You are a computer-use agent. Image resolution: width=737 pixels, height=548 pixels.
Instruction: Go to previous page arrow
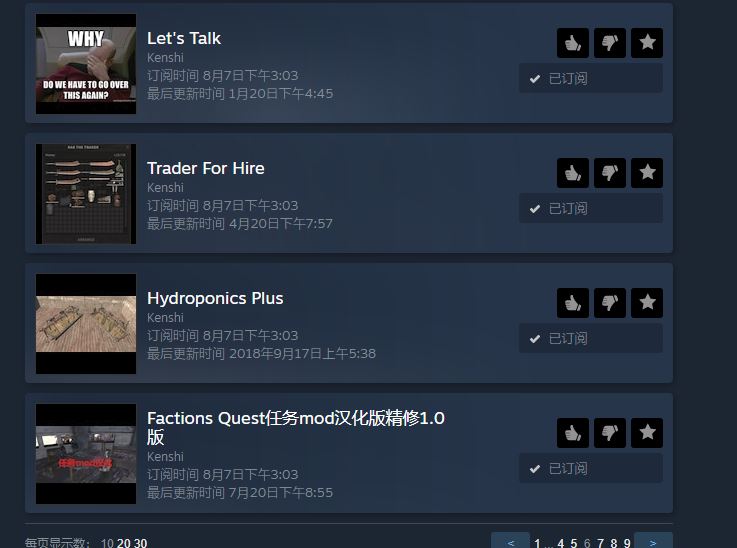pos(510,541)
